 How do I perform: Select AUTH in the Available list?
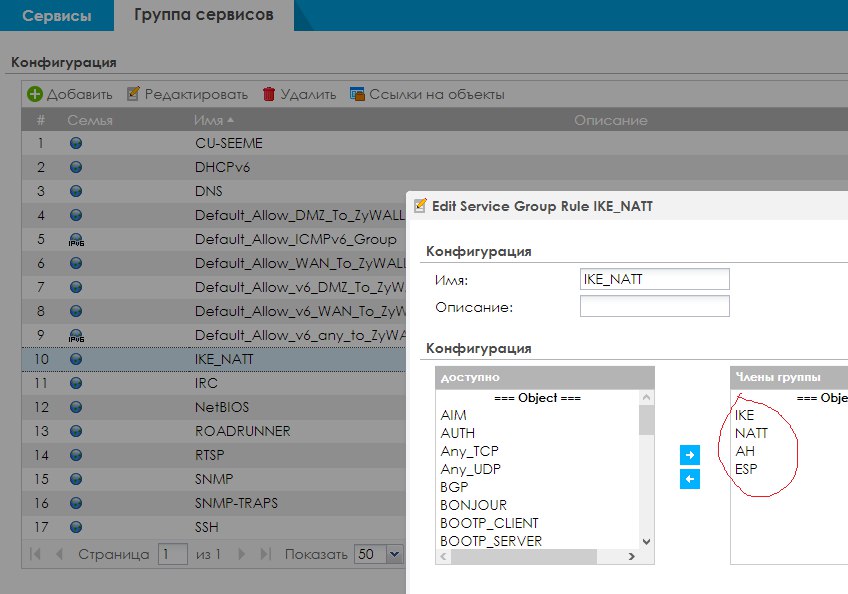point(458,433)
